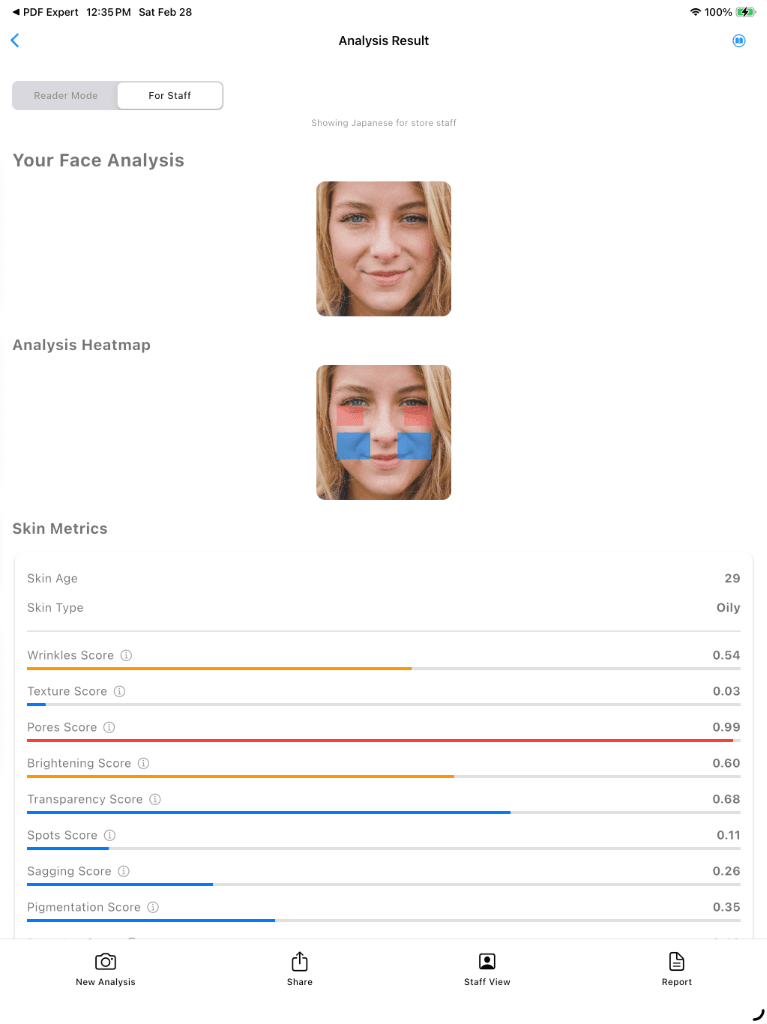The height and width of the screenshot is (1024, 767).
Task: Select the For Staff segment
Action: point(170,96)
